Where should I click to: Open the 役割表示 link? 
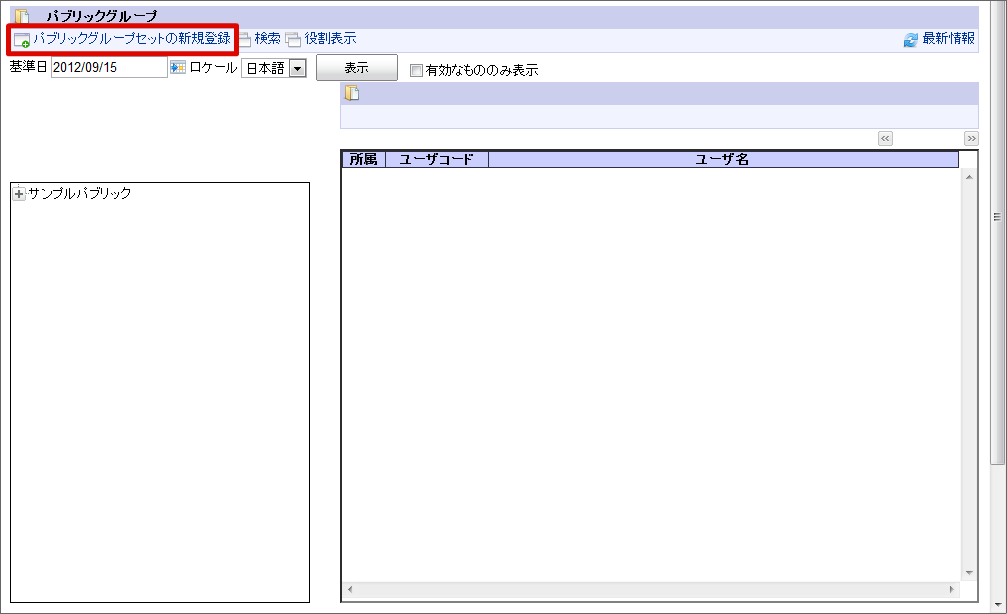click(x=330, y=39)
